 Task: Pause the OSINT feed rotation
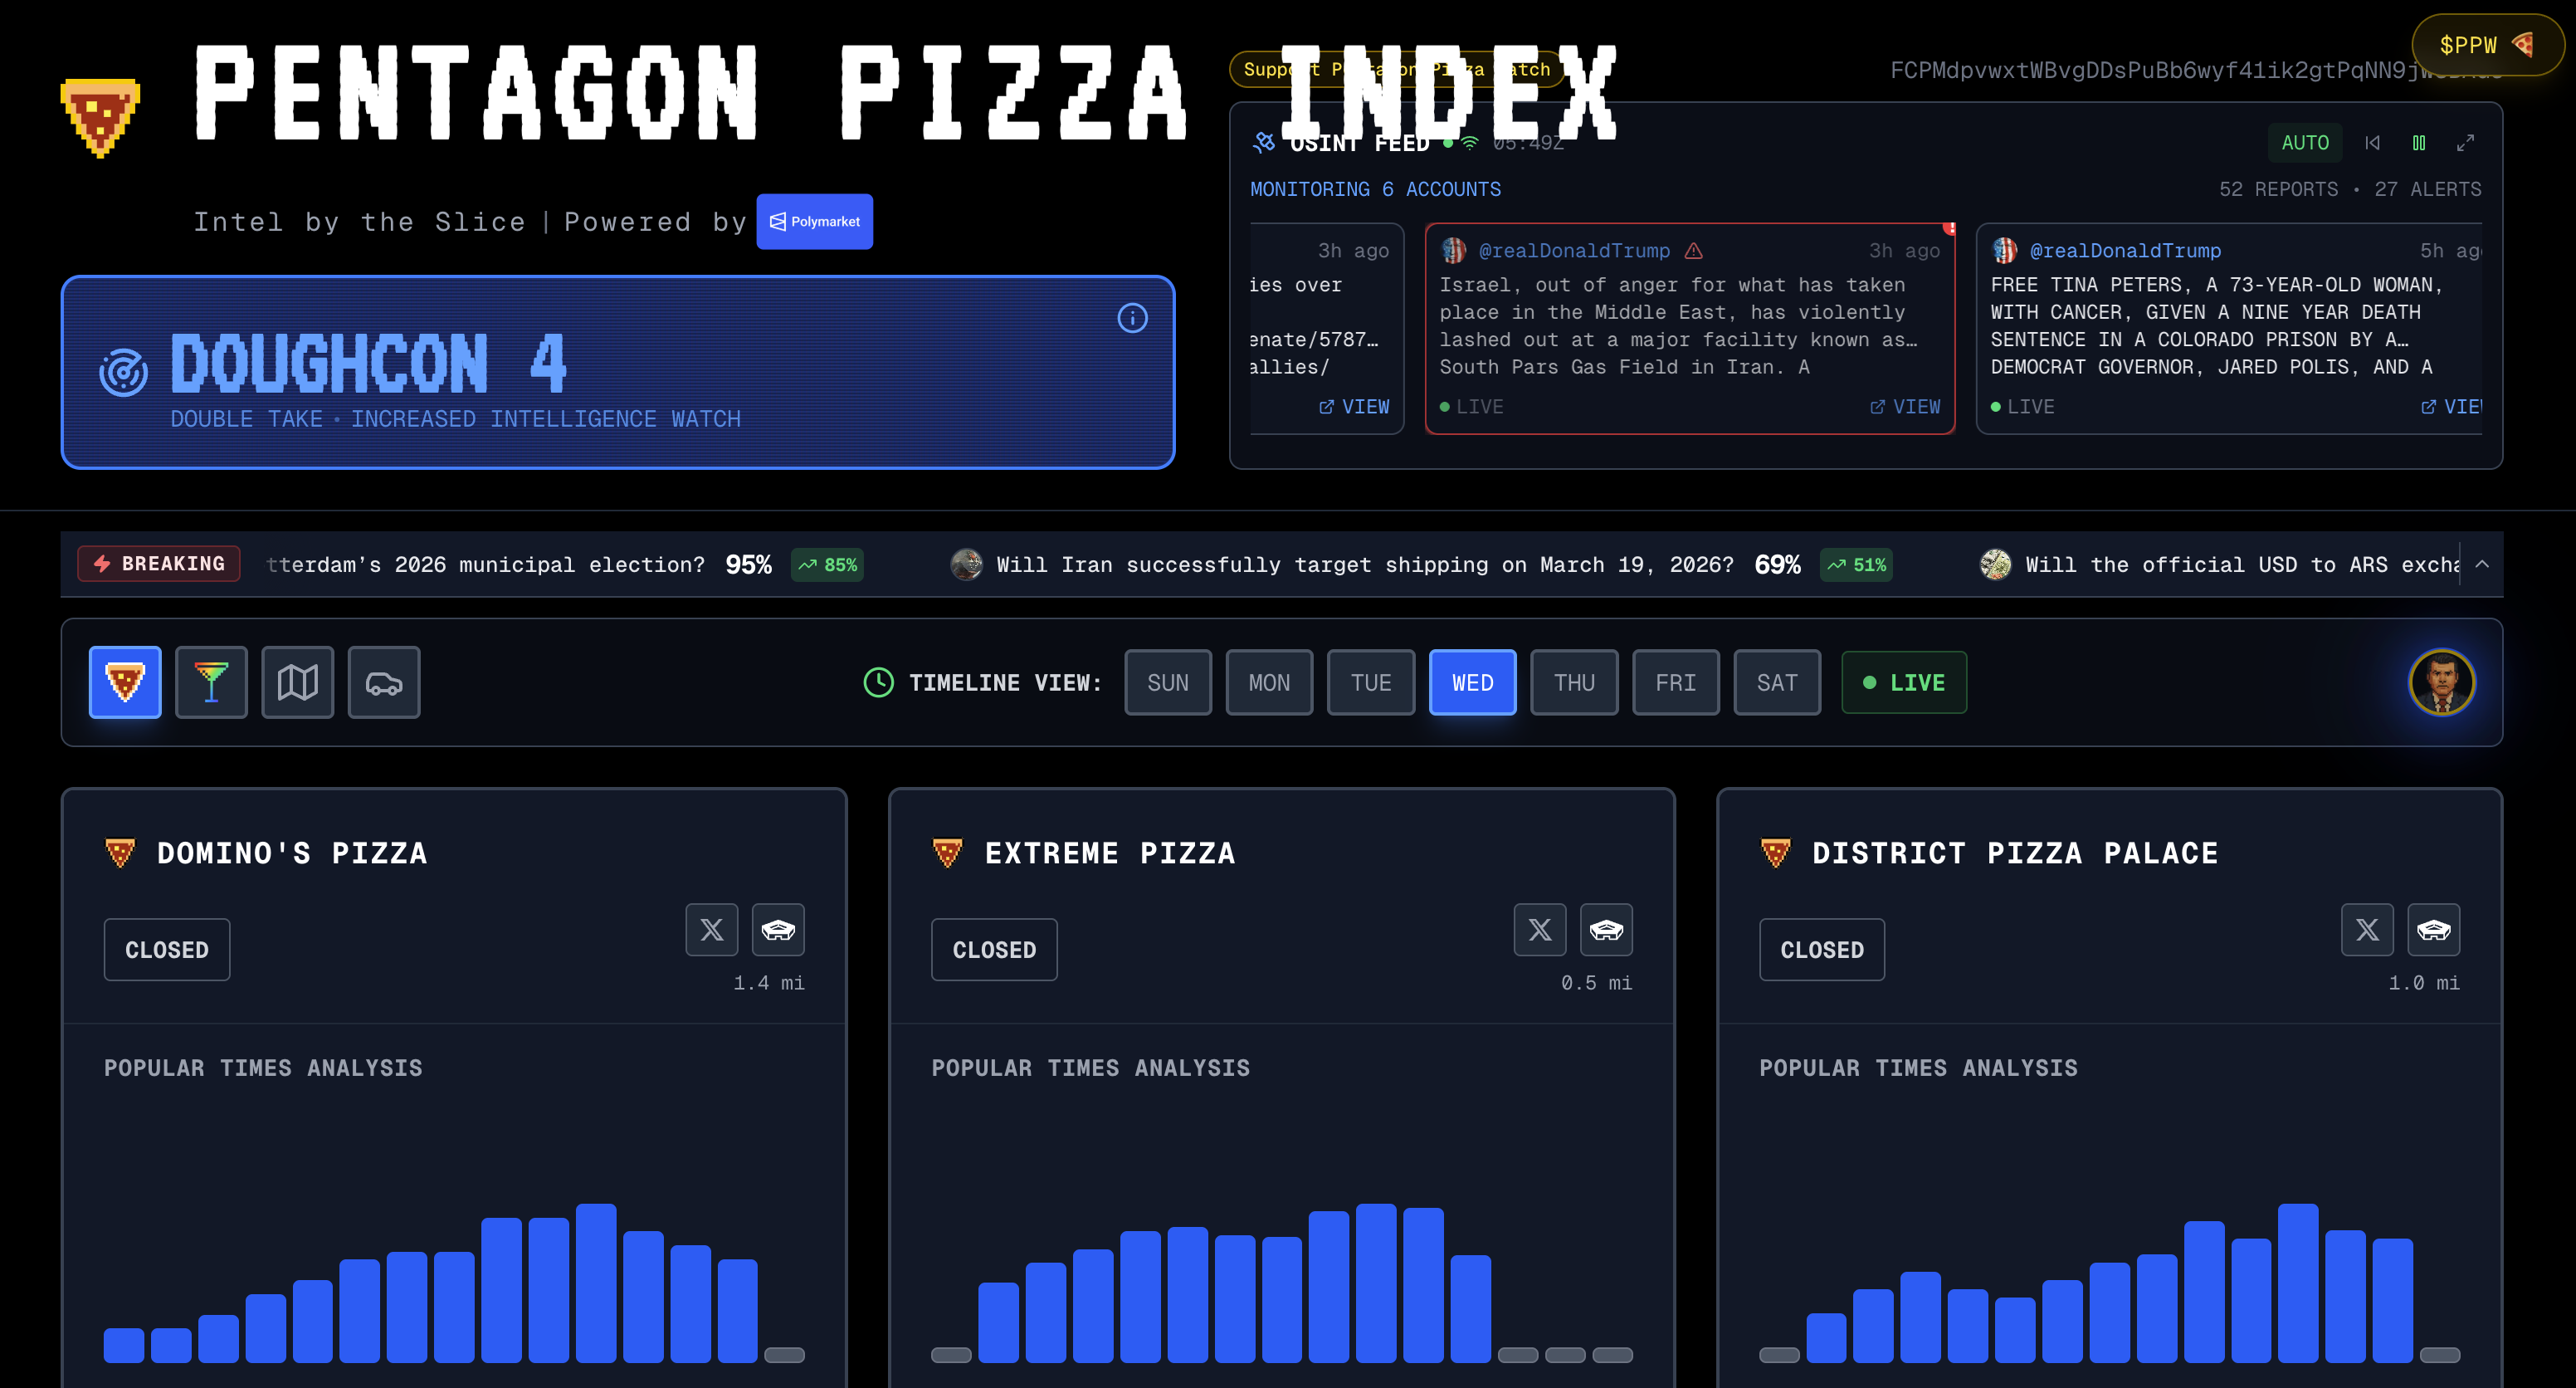pos(2420,142)
